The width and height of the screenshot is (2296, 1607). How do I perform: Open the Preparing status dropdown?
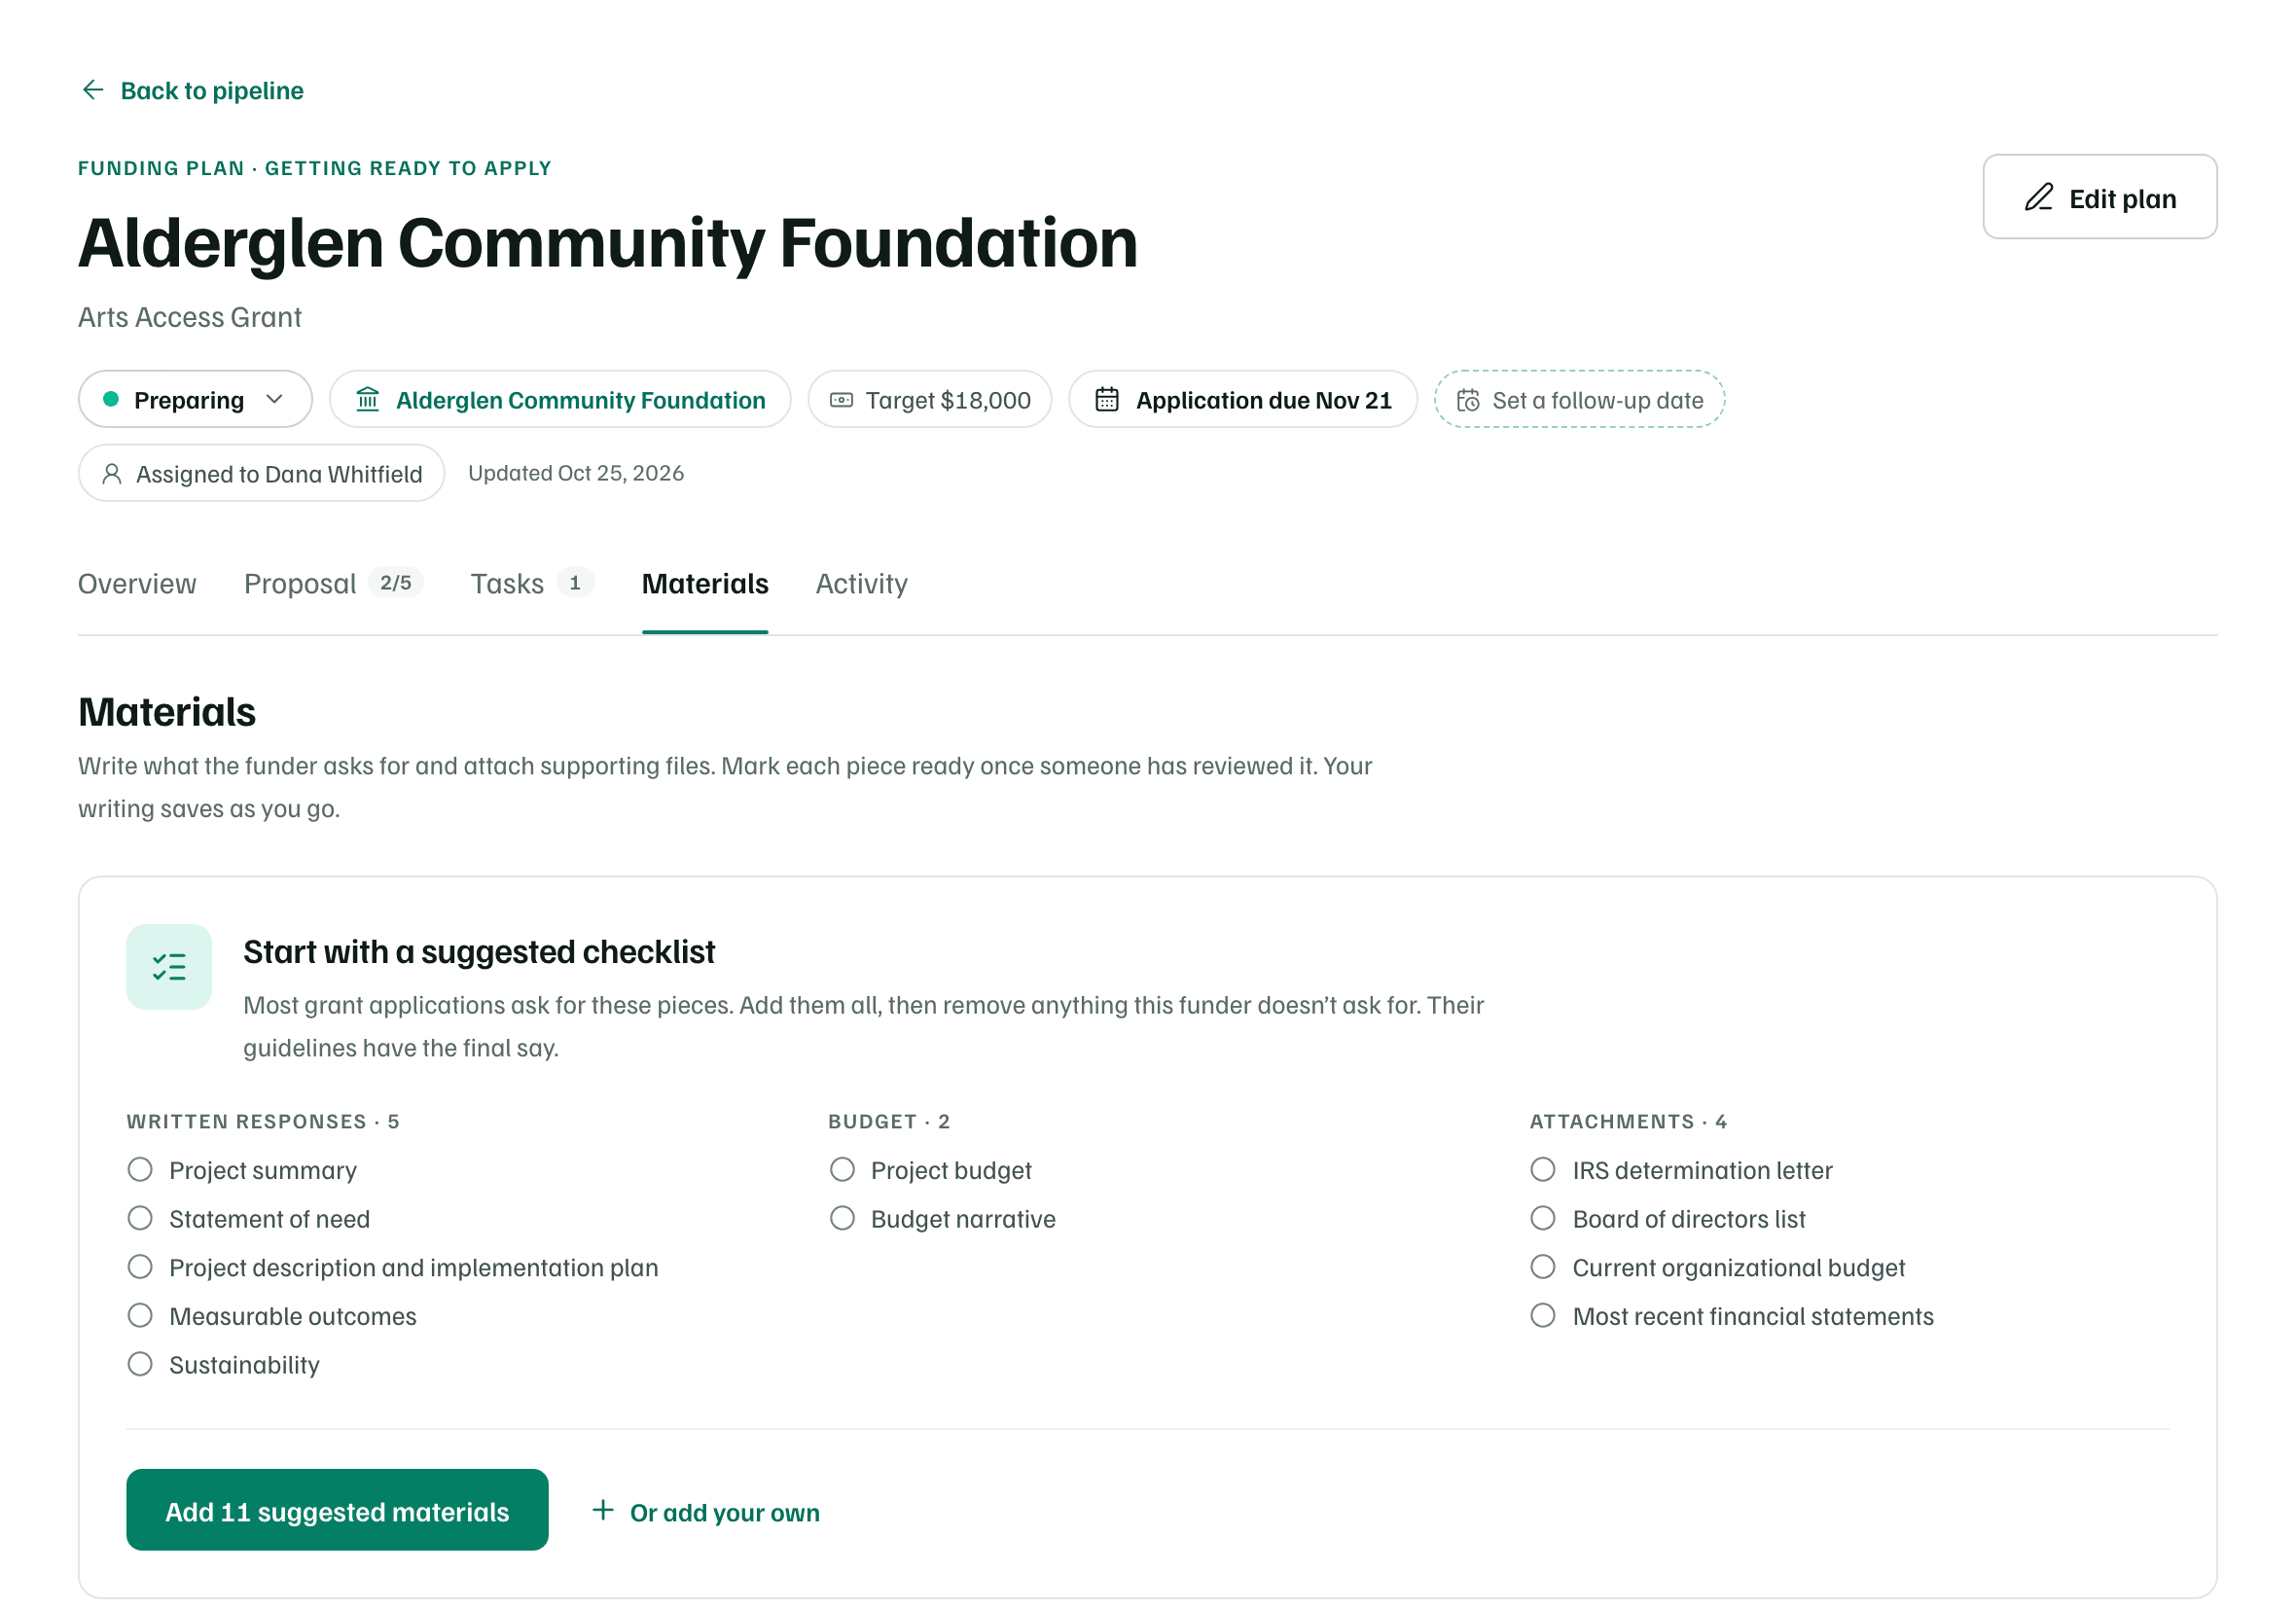point(195,400)
